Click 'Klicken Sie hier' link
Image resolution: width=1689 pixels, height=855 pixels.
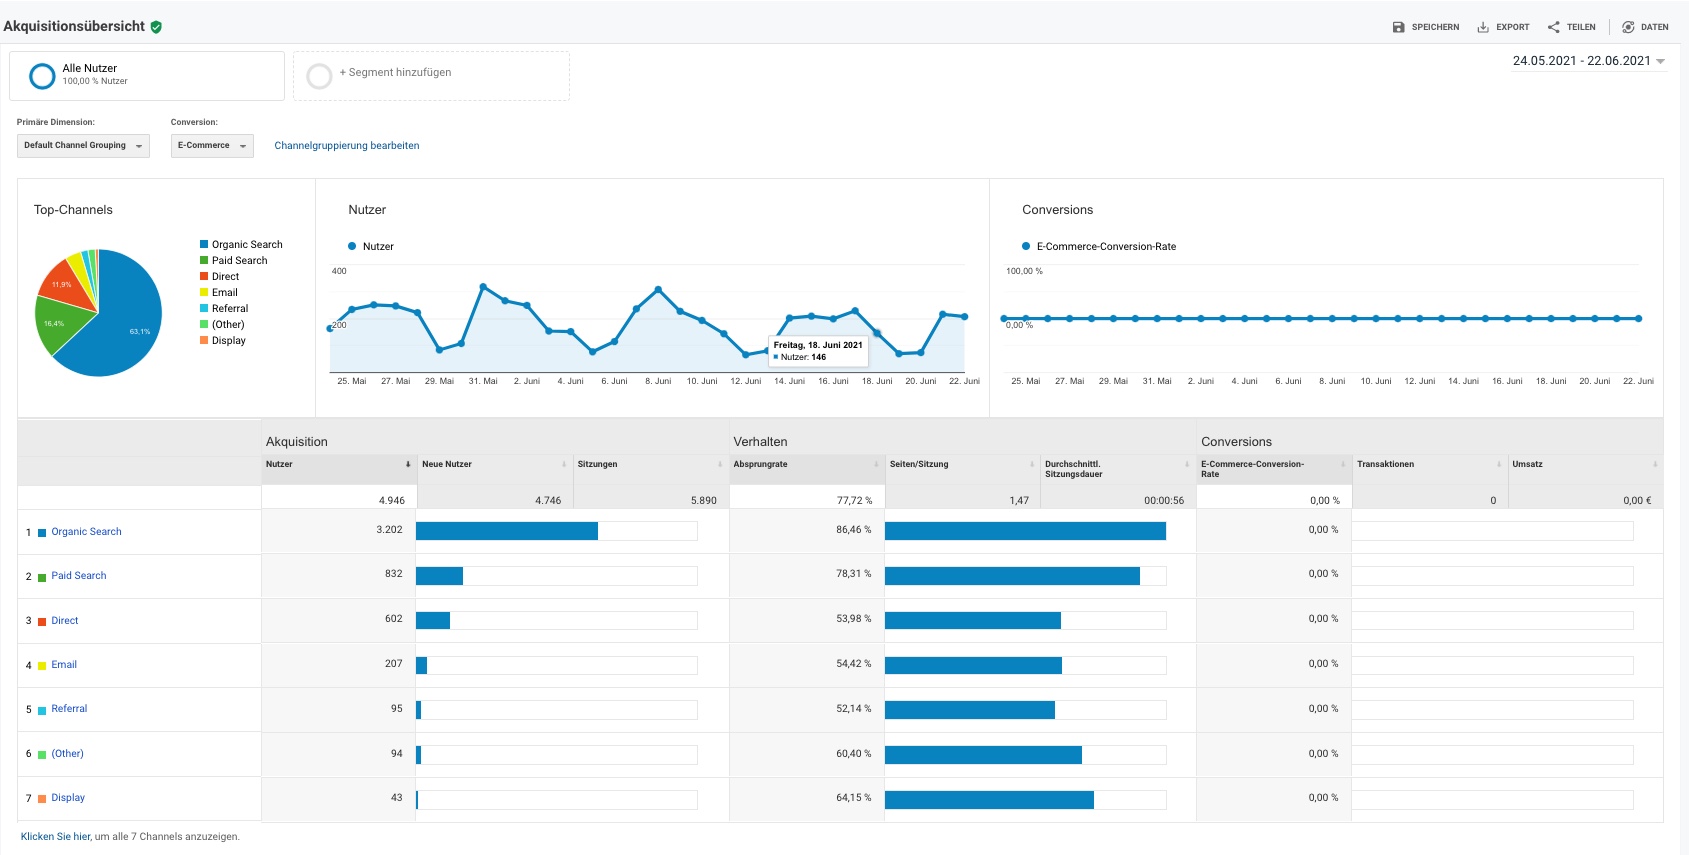(x=56, y=837)
